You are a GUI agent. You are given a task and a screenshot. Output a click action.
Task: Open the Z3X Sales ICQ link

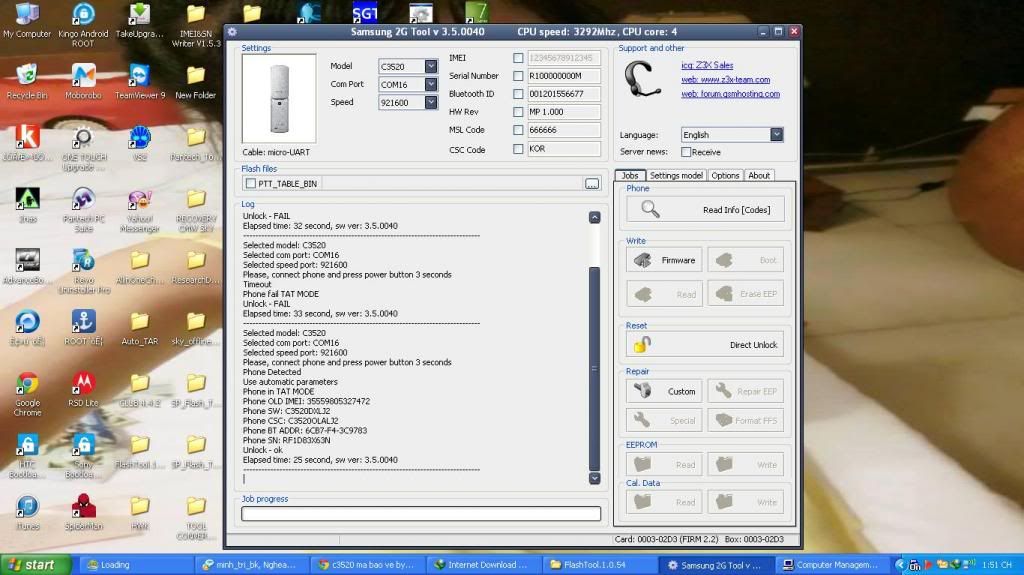click(707, 65)
